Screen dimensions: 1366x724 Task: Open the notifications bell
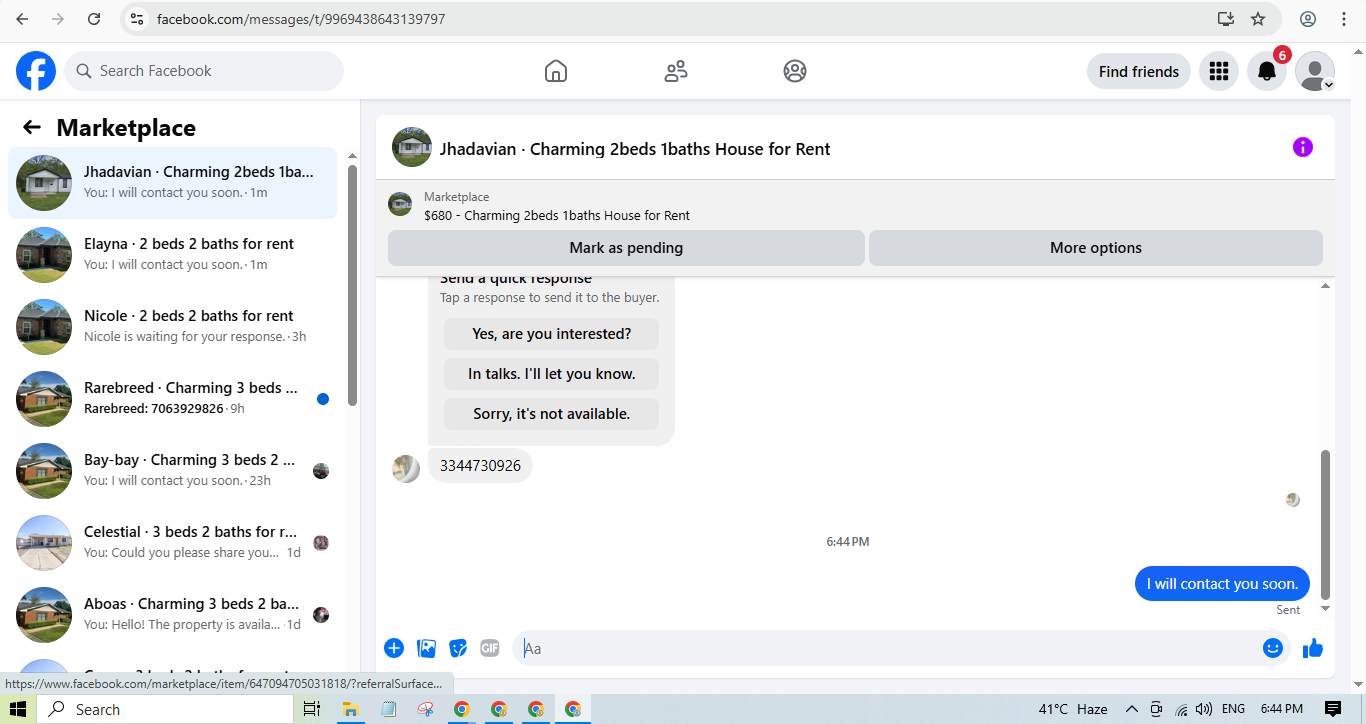pyautogui.click(x=1267, y=71)
